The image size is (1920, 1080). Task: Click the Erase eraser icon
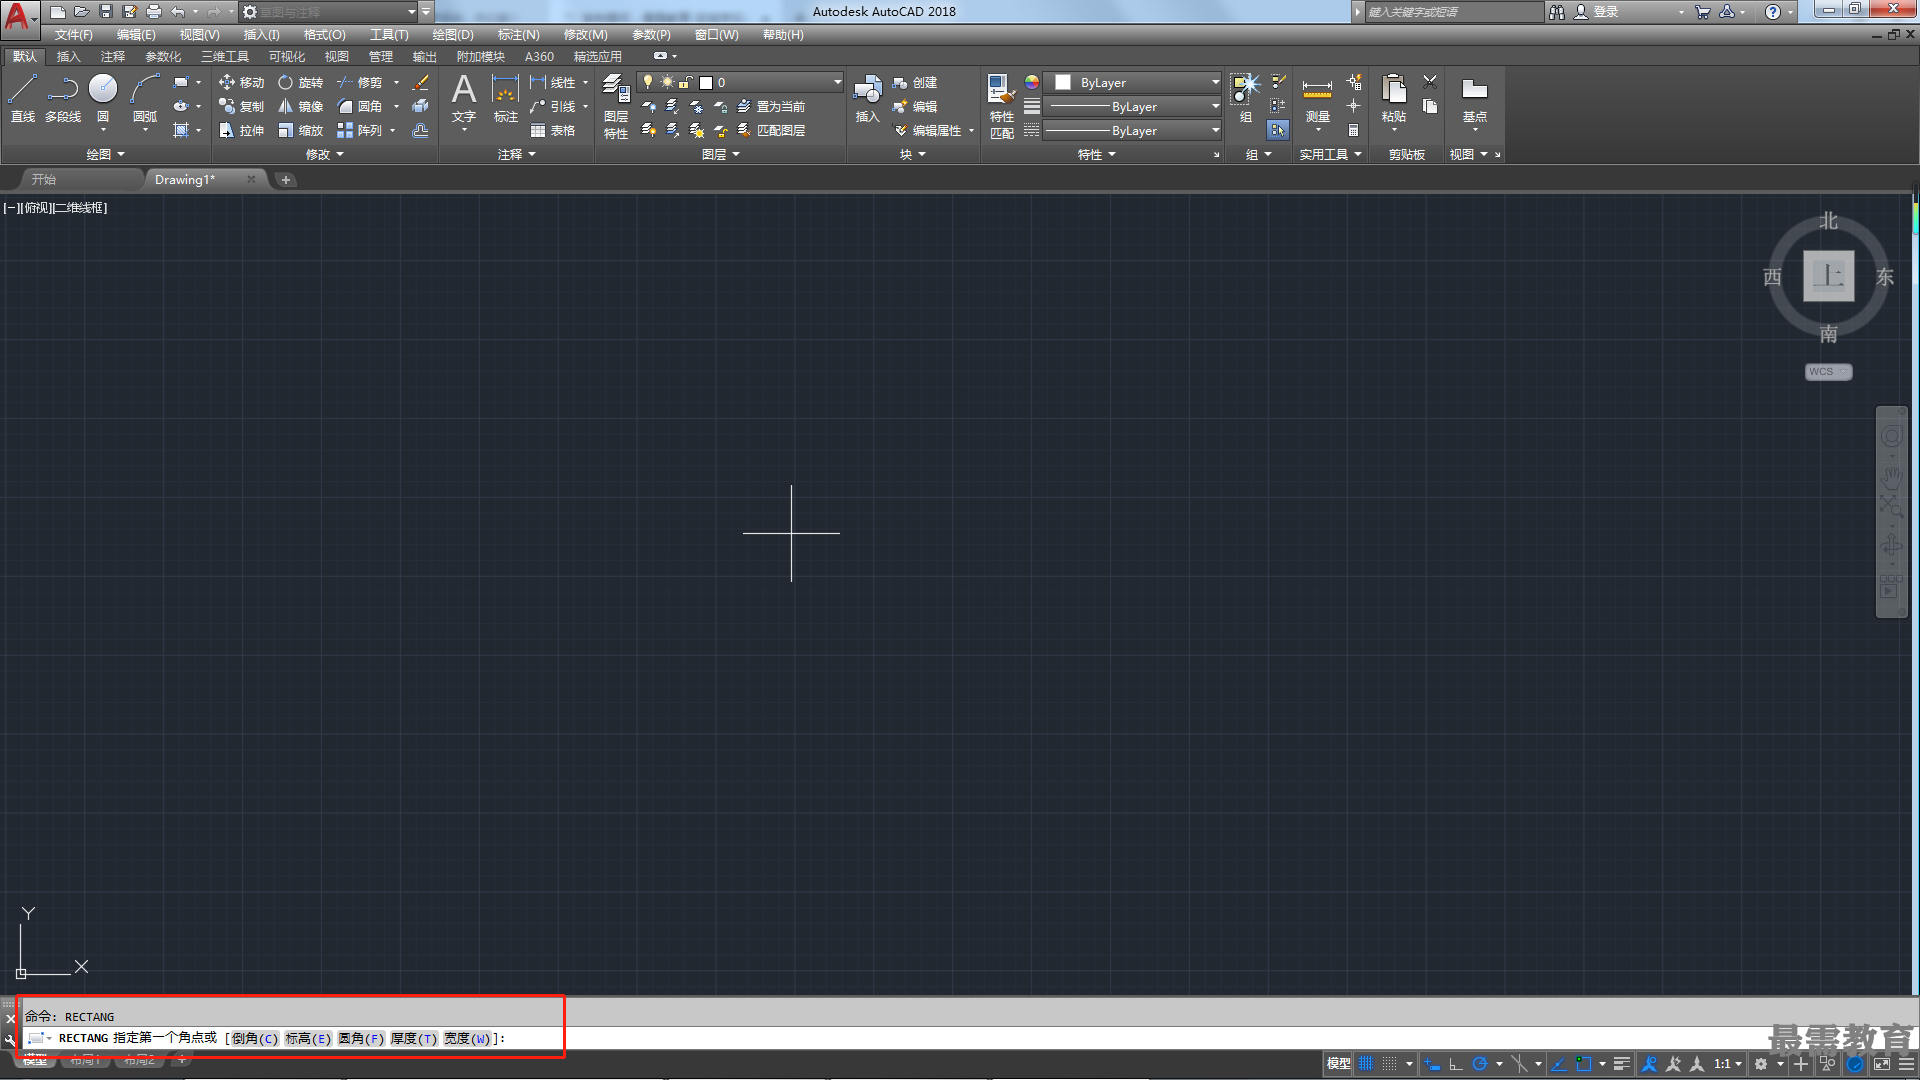421,82
